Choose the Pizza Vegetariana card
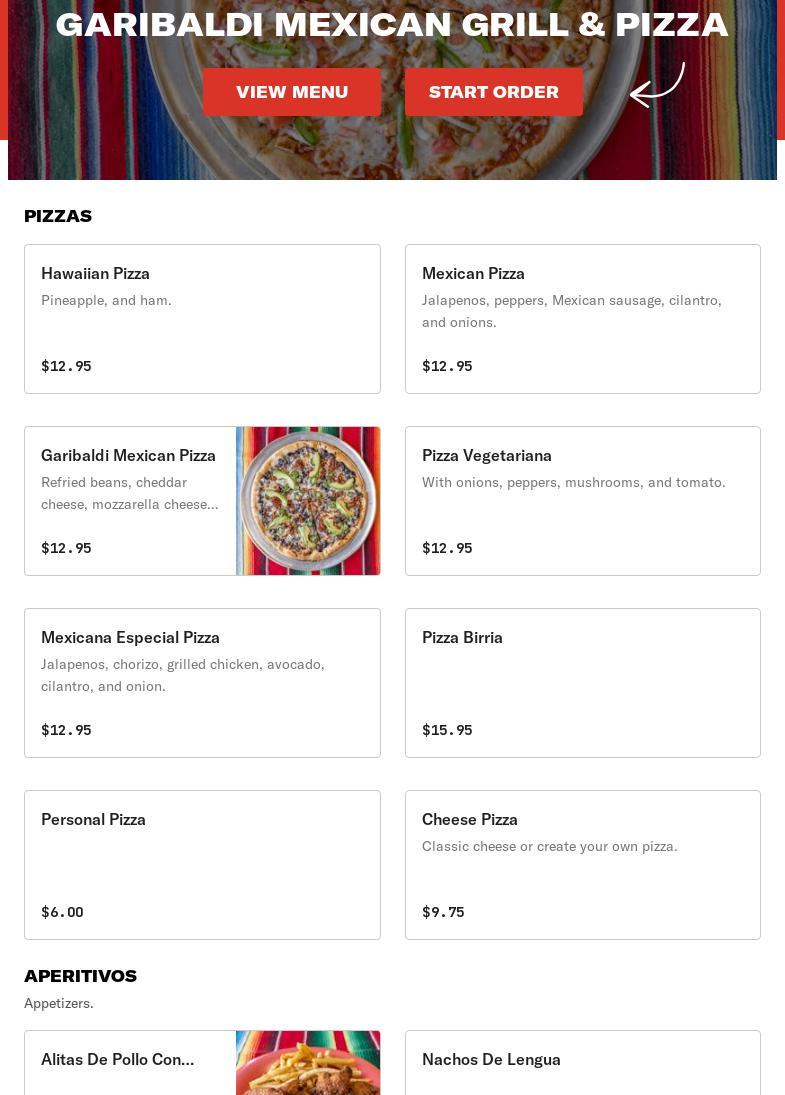785x1095 pixels. click(x=582, y=501)
